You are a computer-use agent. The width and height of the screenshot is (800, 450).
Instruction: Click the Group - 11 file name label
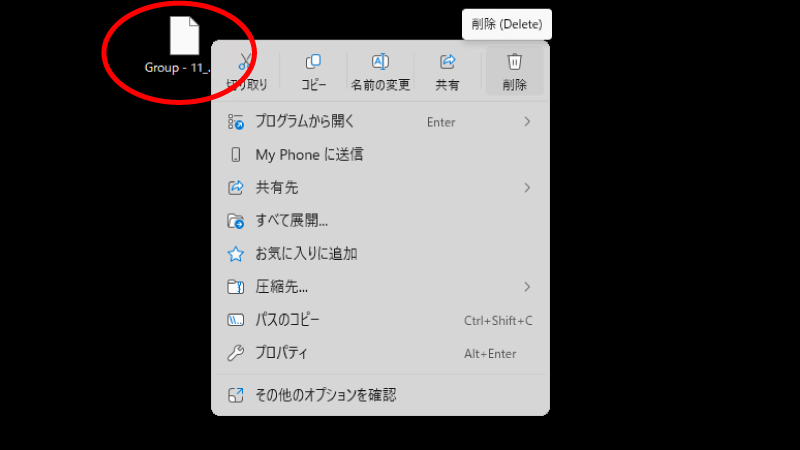(177, 69)
